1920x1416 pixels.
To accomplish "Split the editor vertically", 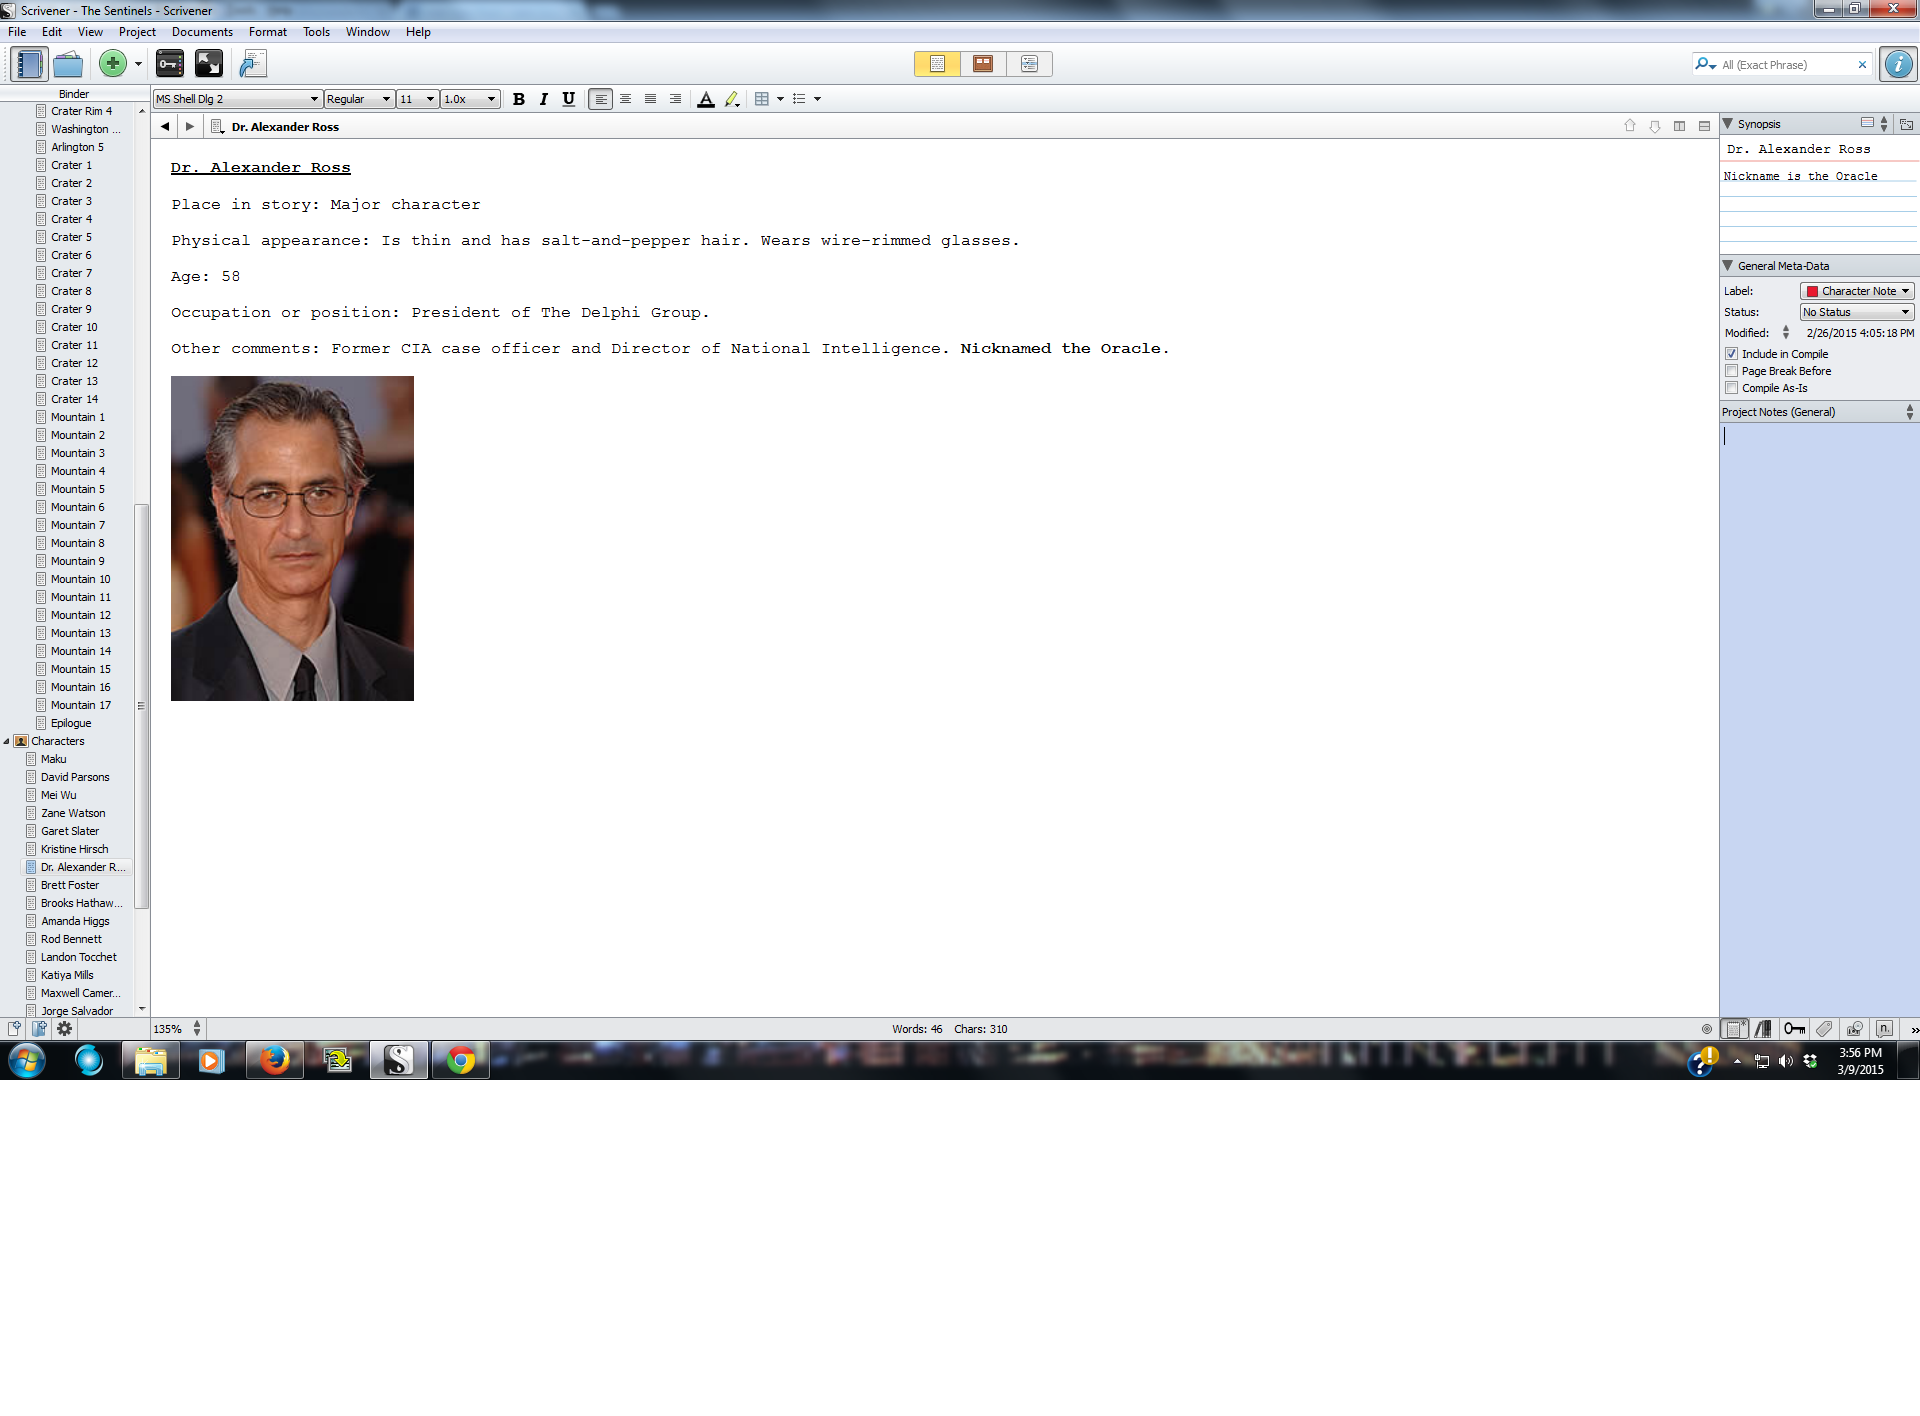I will (1679, 126).
